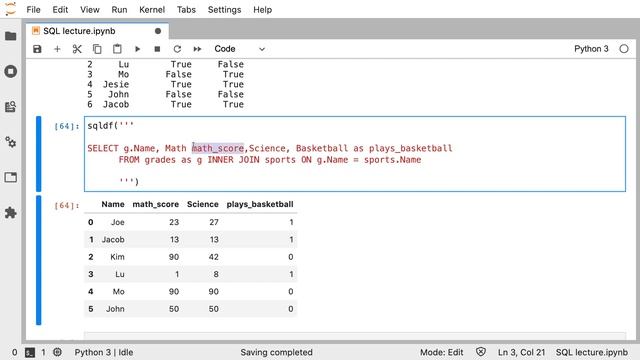Image resolution: width=640 pixels, height=360 pixels.
Task: Restart the kernel icon
Action: (177, 49)
